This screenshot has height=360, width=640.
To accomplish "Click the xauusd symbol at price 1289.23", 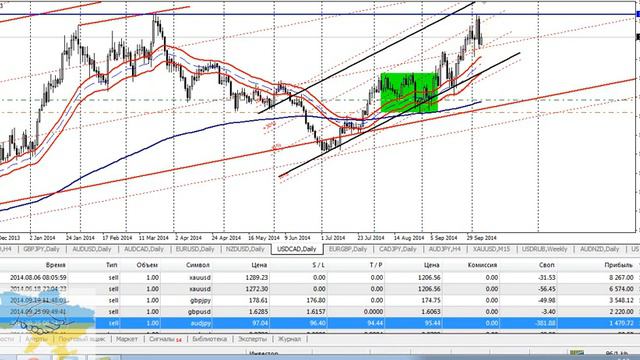I will pos(200,278).
